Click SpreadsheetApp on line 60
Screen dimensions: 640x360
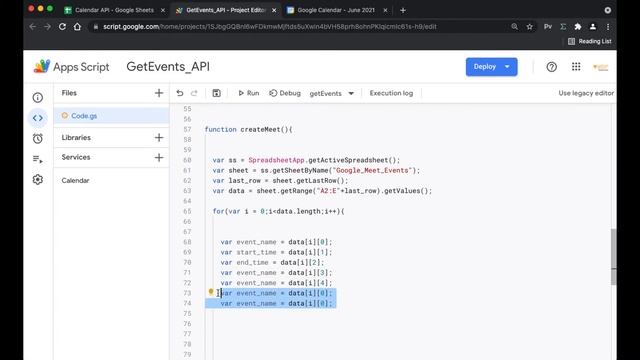point(276,160)
